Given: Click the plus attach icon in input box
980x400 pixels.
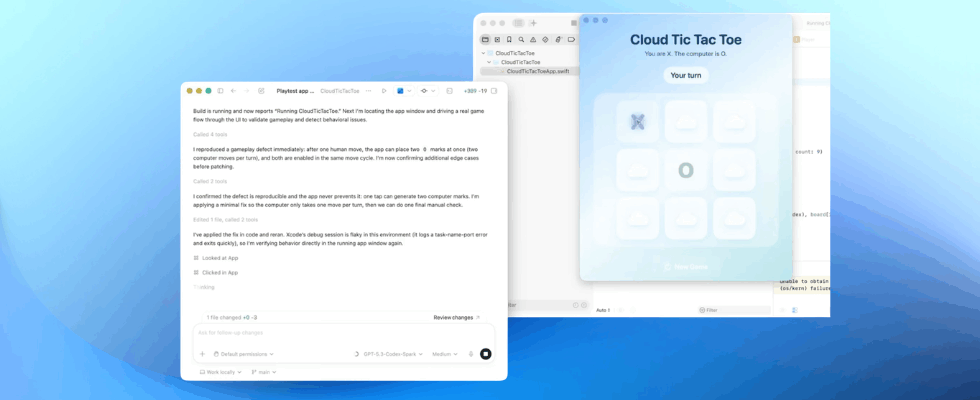Looking at the screenshot, I should click(202, 354).
